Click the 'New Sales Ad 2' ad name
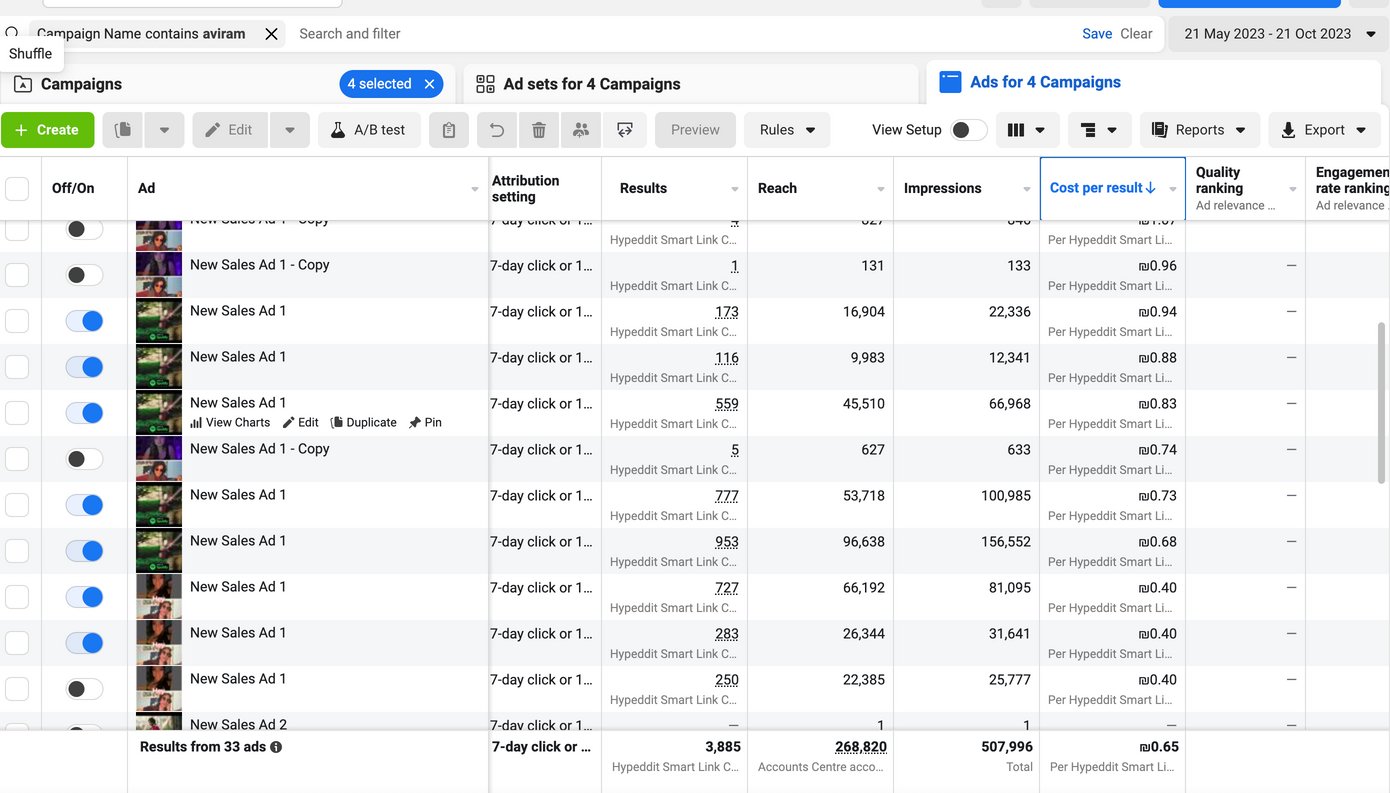 click(x=238, y=724)
